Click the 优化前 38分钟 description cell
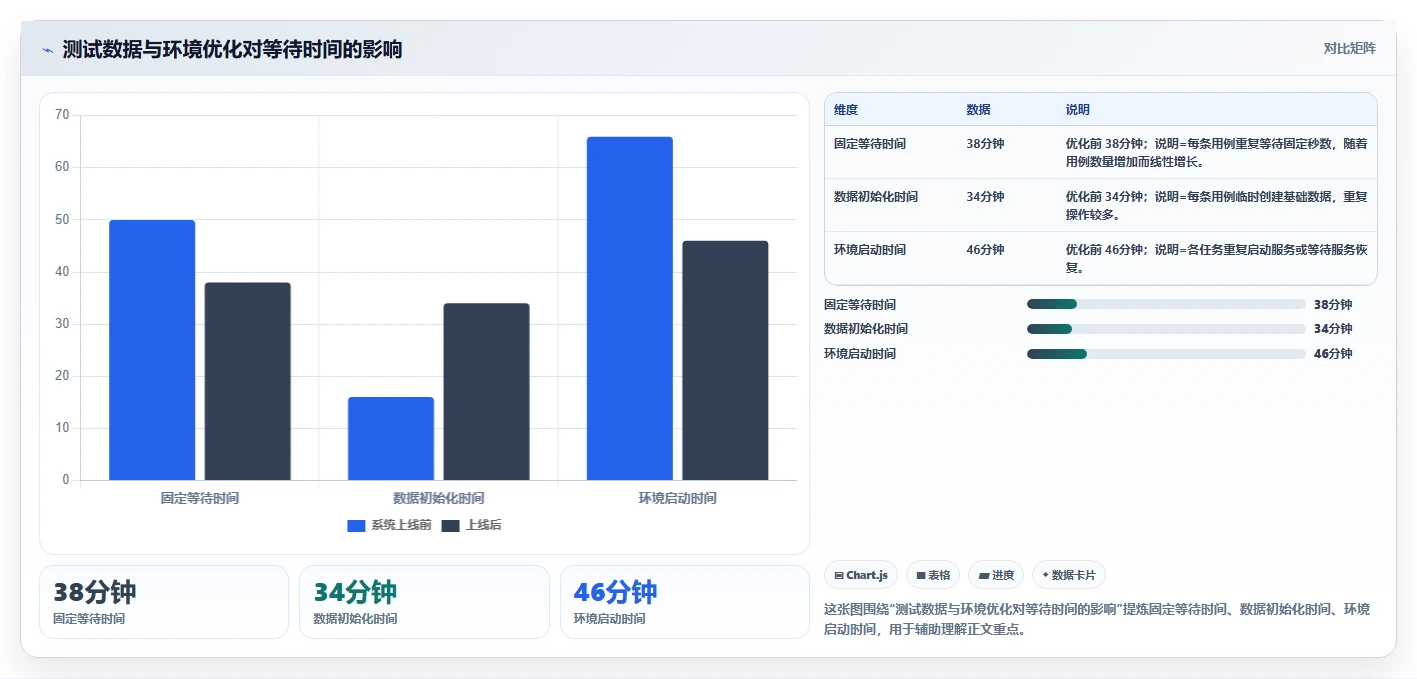The image size is (1417, 679). click(x=1216, y=153)
